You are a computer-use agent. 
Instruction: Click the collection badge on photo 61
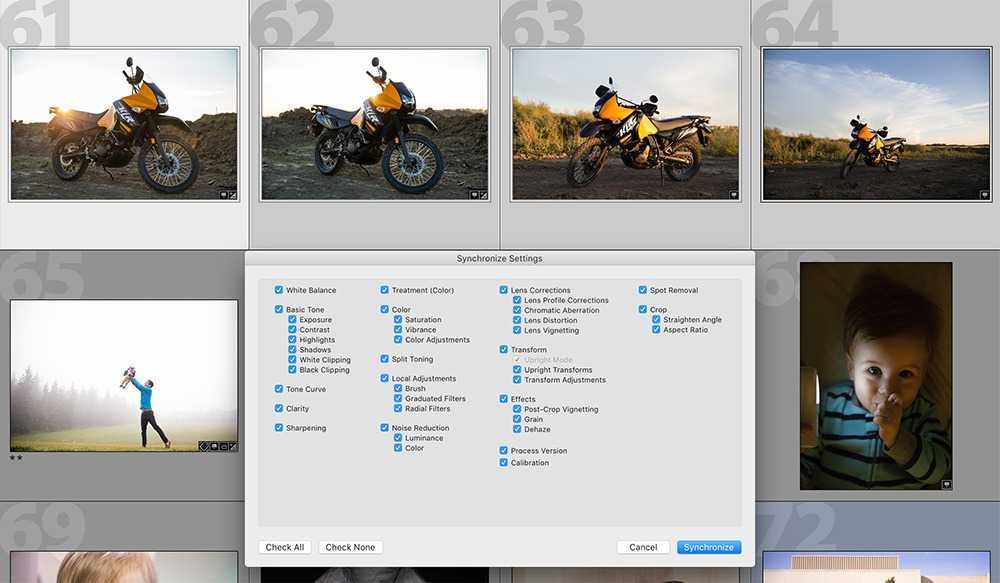[x=224, y=195]
